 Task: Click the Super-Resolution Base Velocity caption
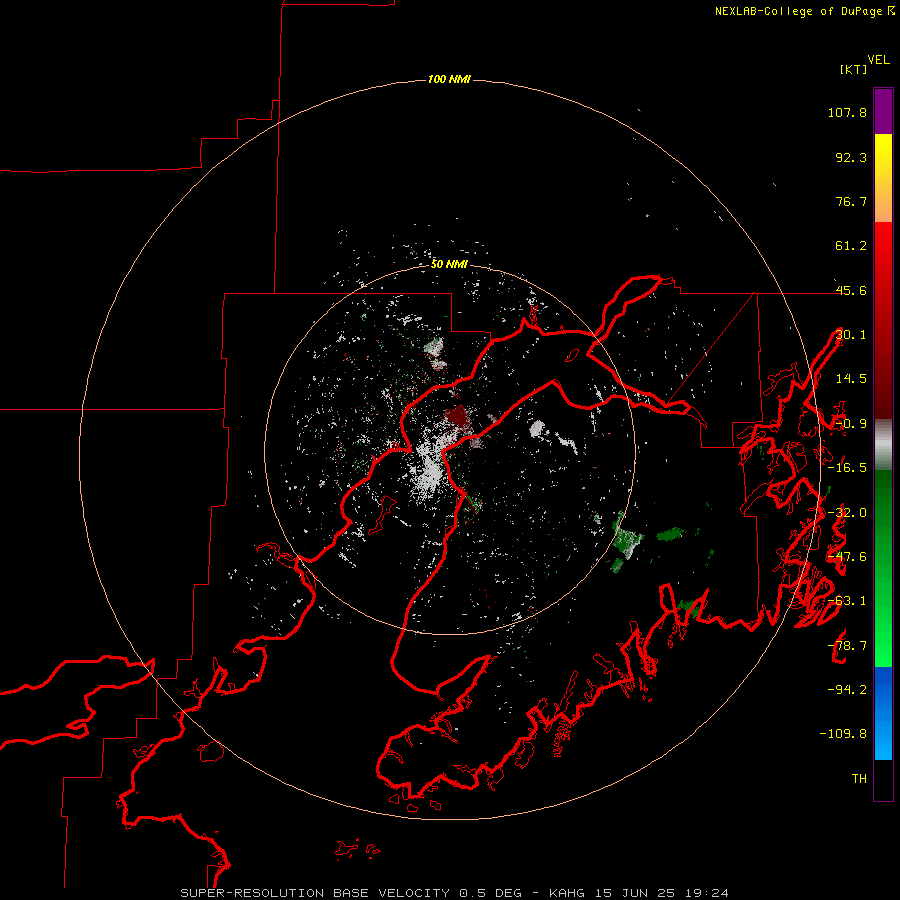pos(454,893)
